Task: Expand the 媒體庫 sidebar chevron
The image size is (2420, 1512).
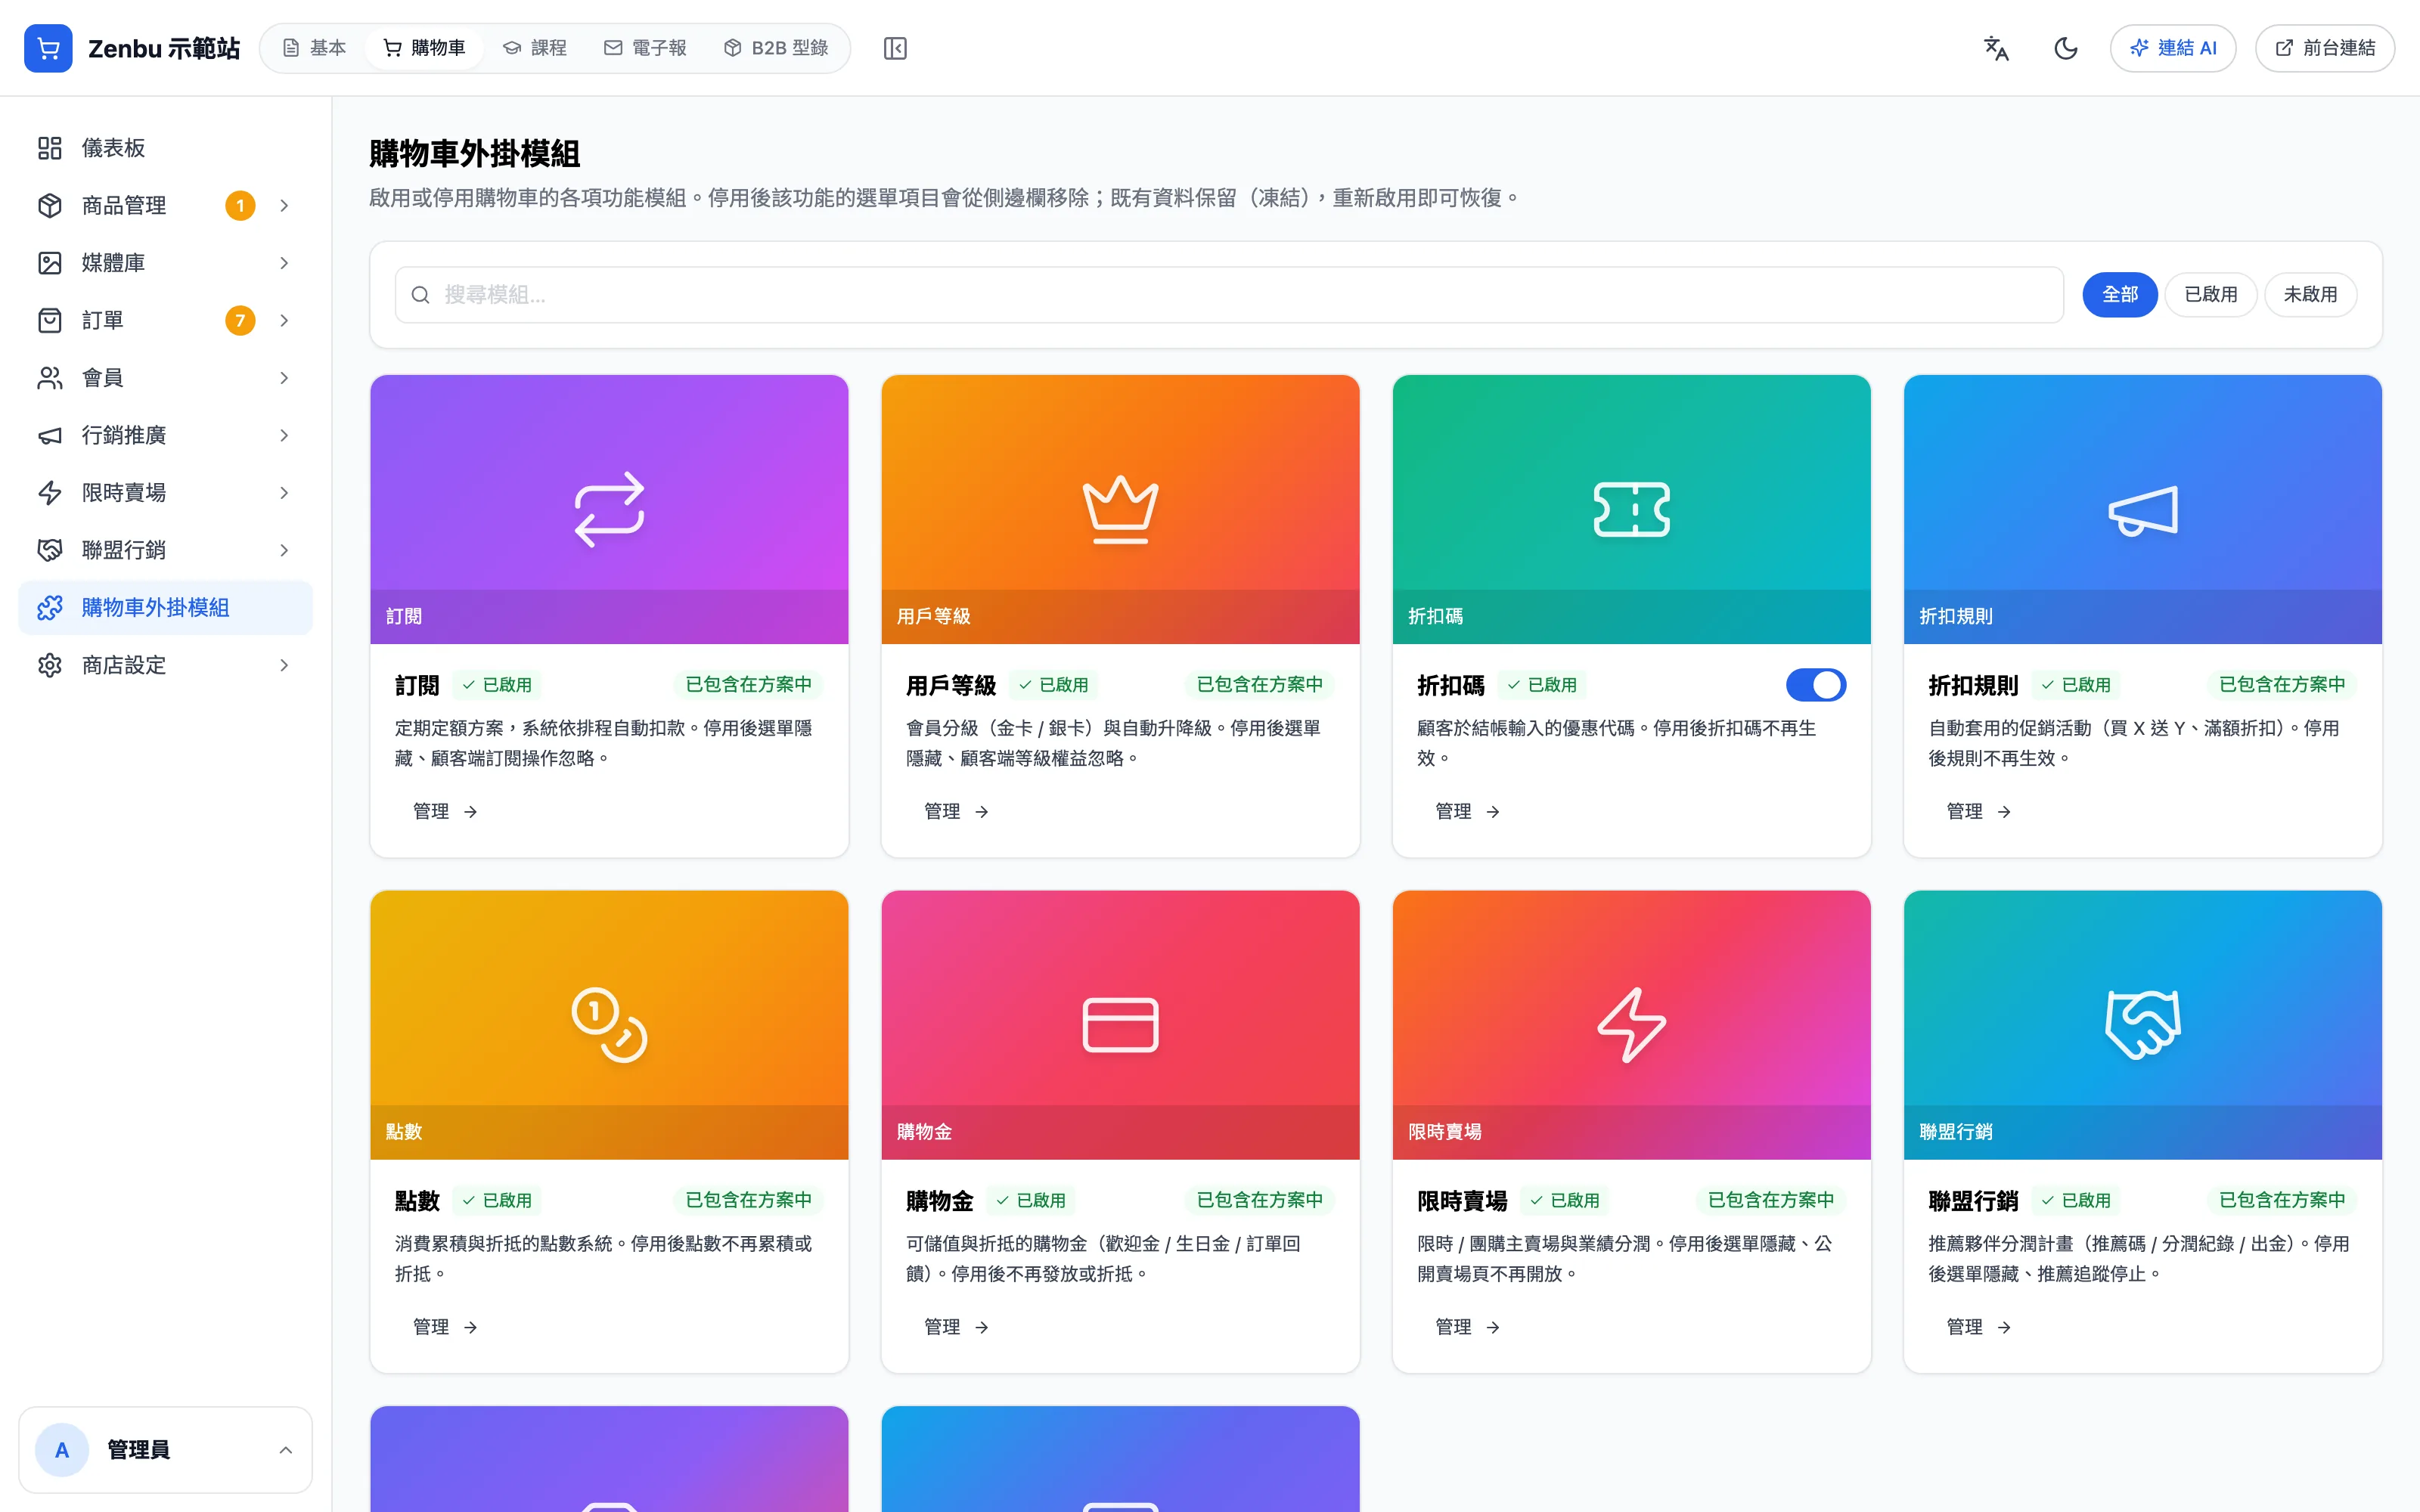Action: [284, 263]
